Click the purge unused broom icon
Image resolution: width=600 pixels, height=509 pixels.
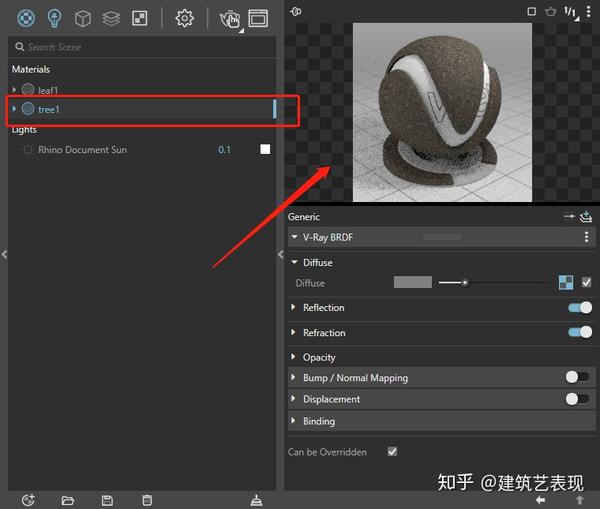click(x=256, y=500)
